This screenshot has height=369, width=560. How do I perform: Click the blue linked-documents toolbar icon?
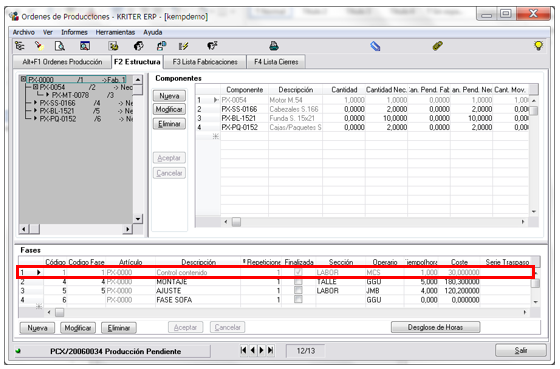click(x=161, y=46)
